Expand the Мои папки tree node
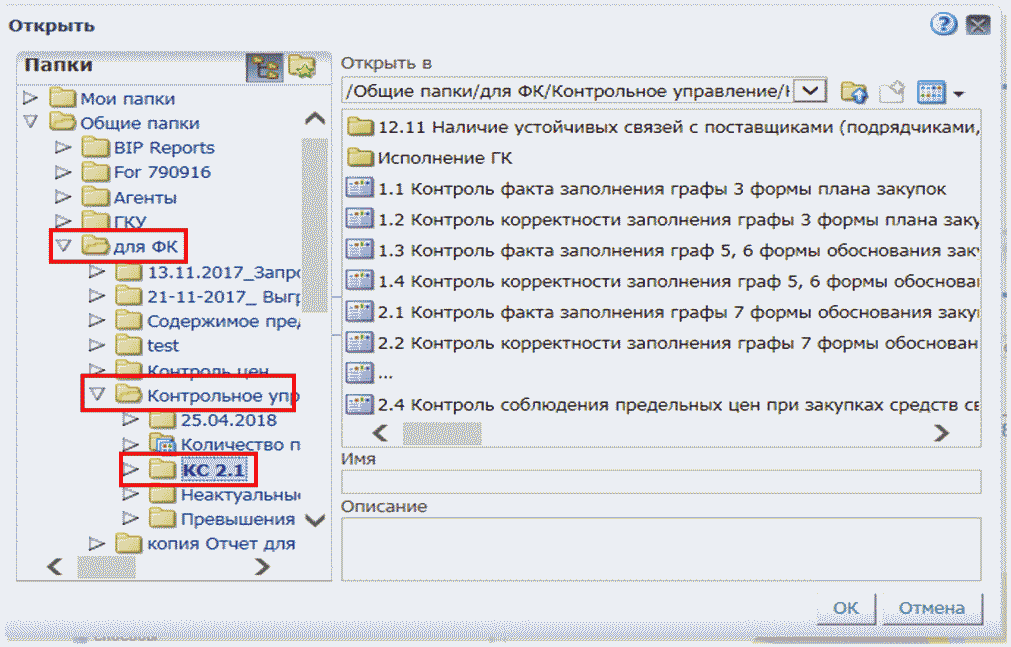Viewport: 1011px width, 647px height. [30, 99]
